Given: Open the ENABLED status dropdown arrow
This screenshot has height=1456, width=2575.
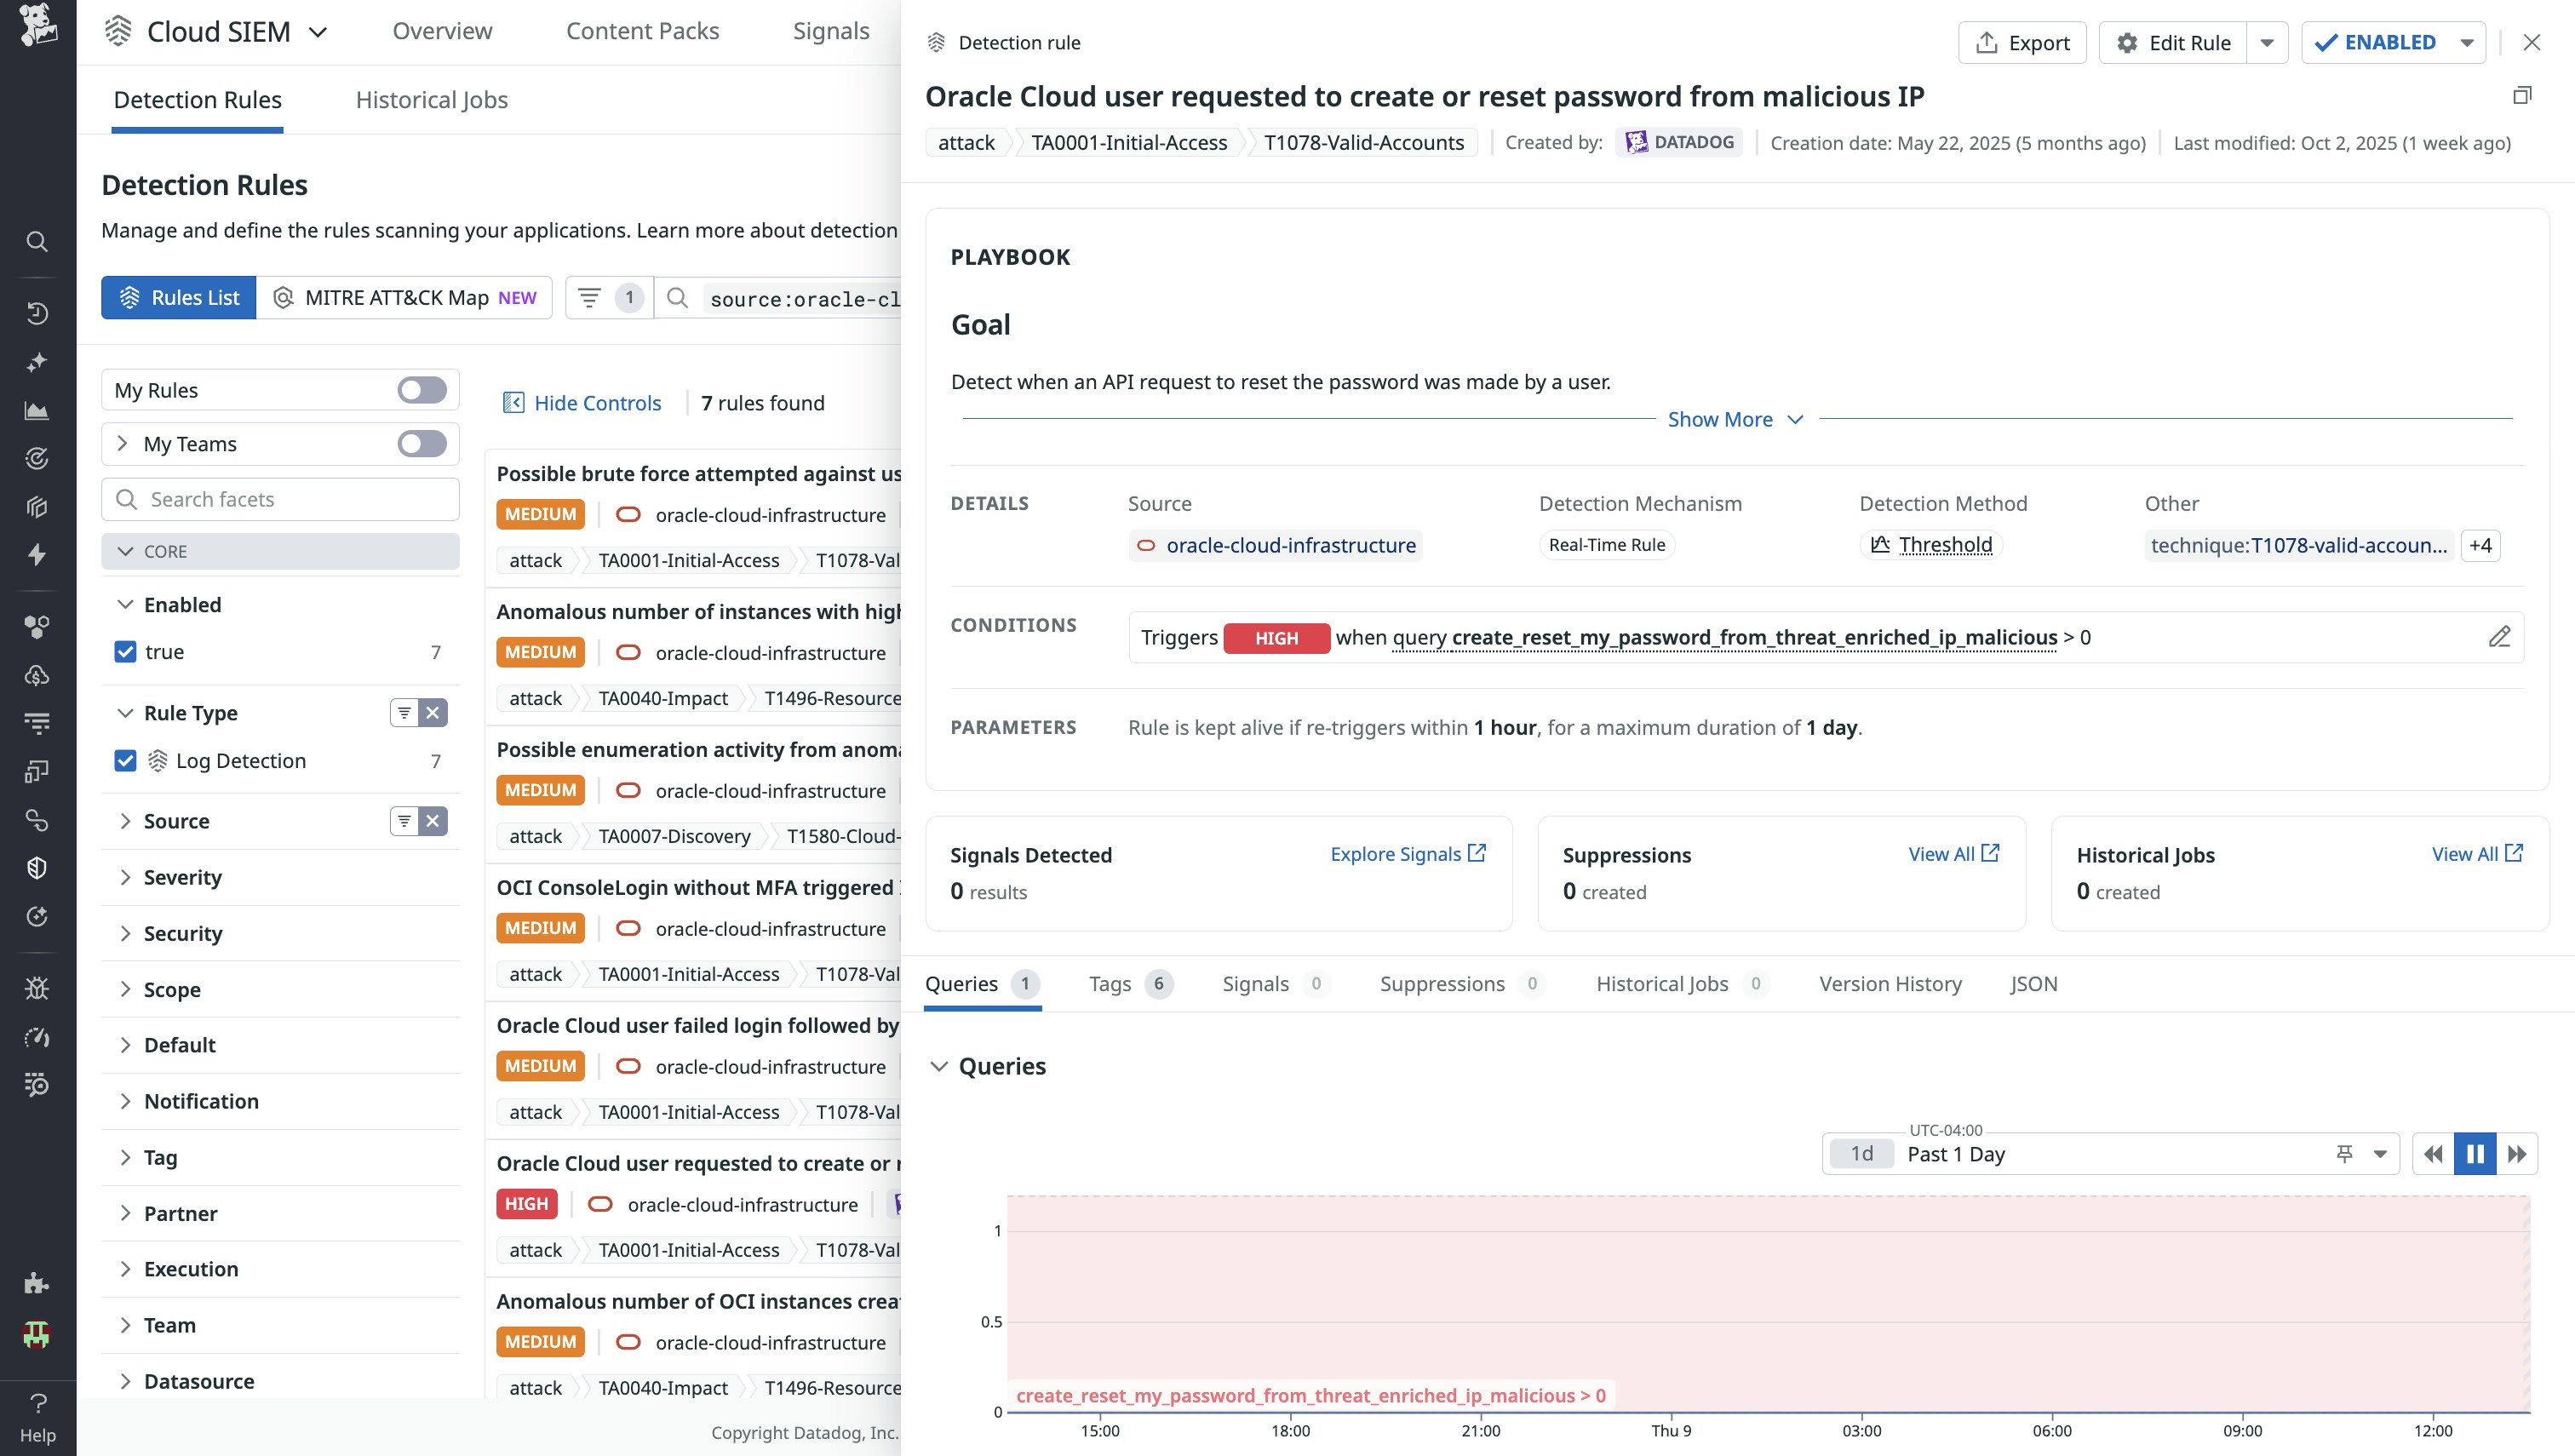Looking at the screenshot, I should tap(2467, 43).
